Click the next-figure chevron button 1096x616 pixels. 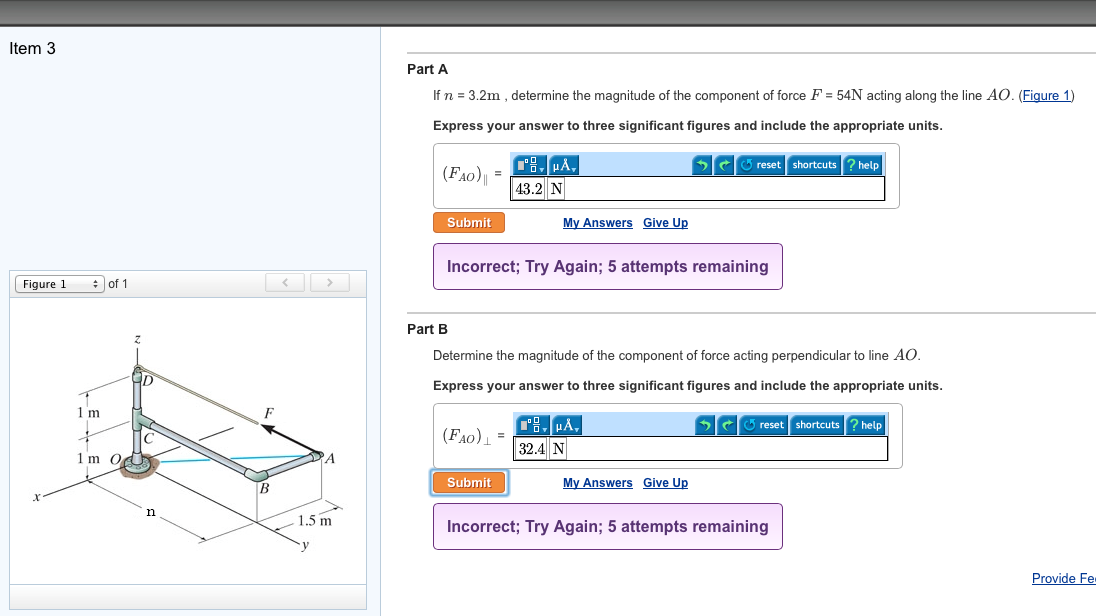point(330,282)
